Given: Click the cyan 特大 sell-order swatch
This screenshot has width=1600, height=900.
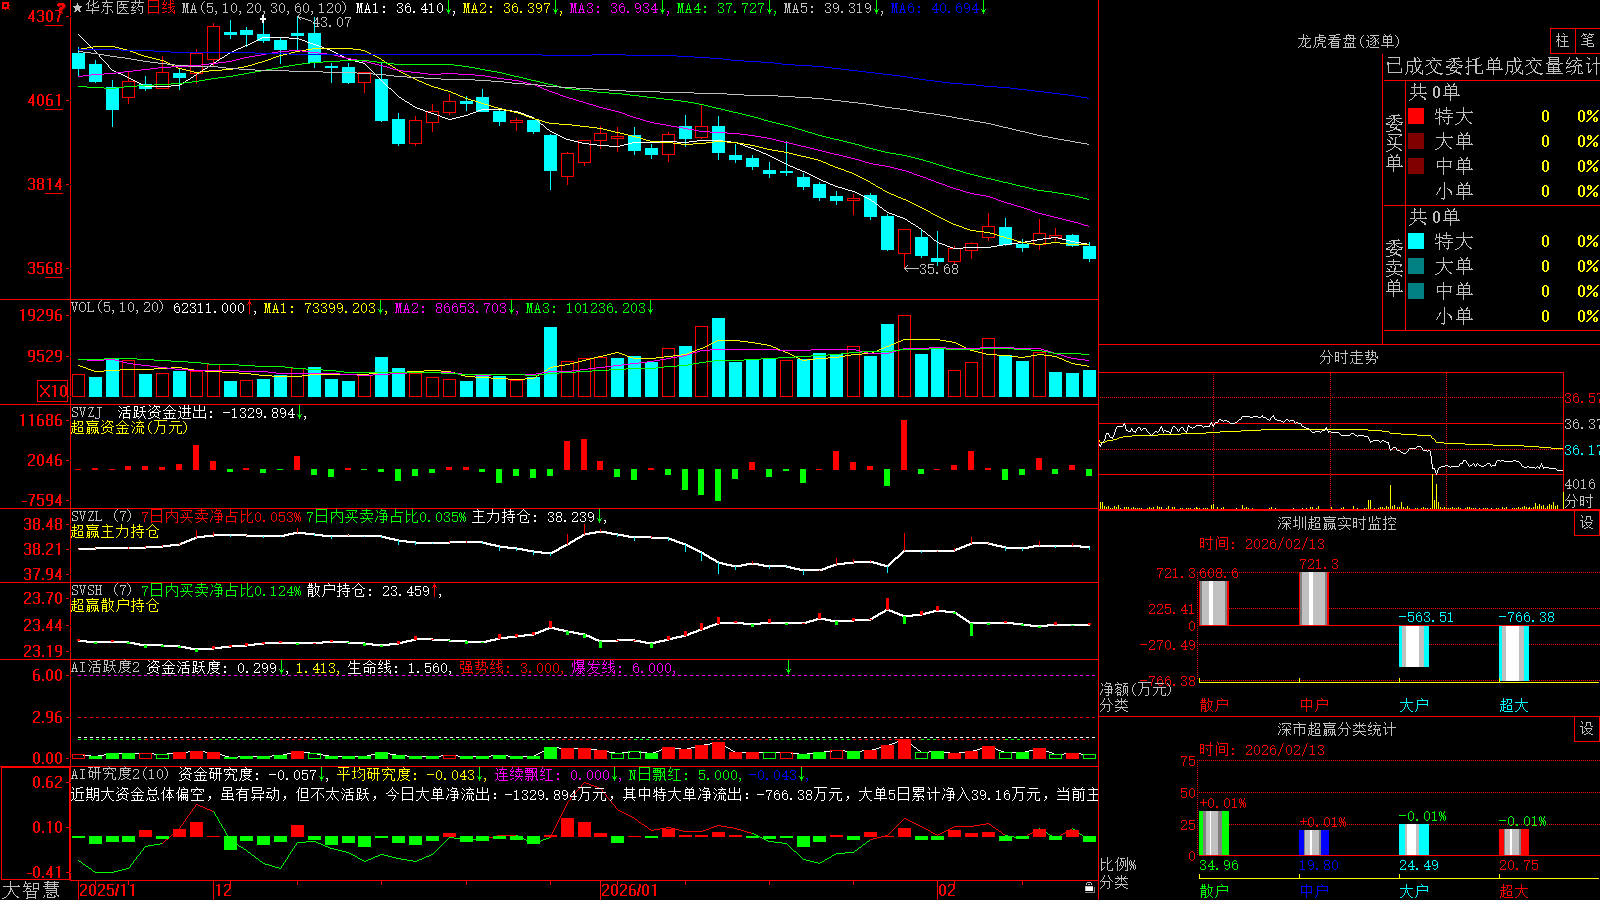Looking at the screenshot, I should click(x=1416, y=241).
